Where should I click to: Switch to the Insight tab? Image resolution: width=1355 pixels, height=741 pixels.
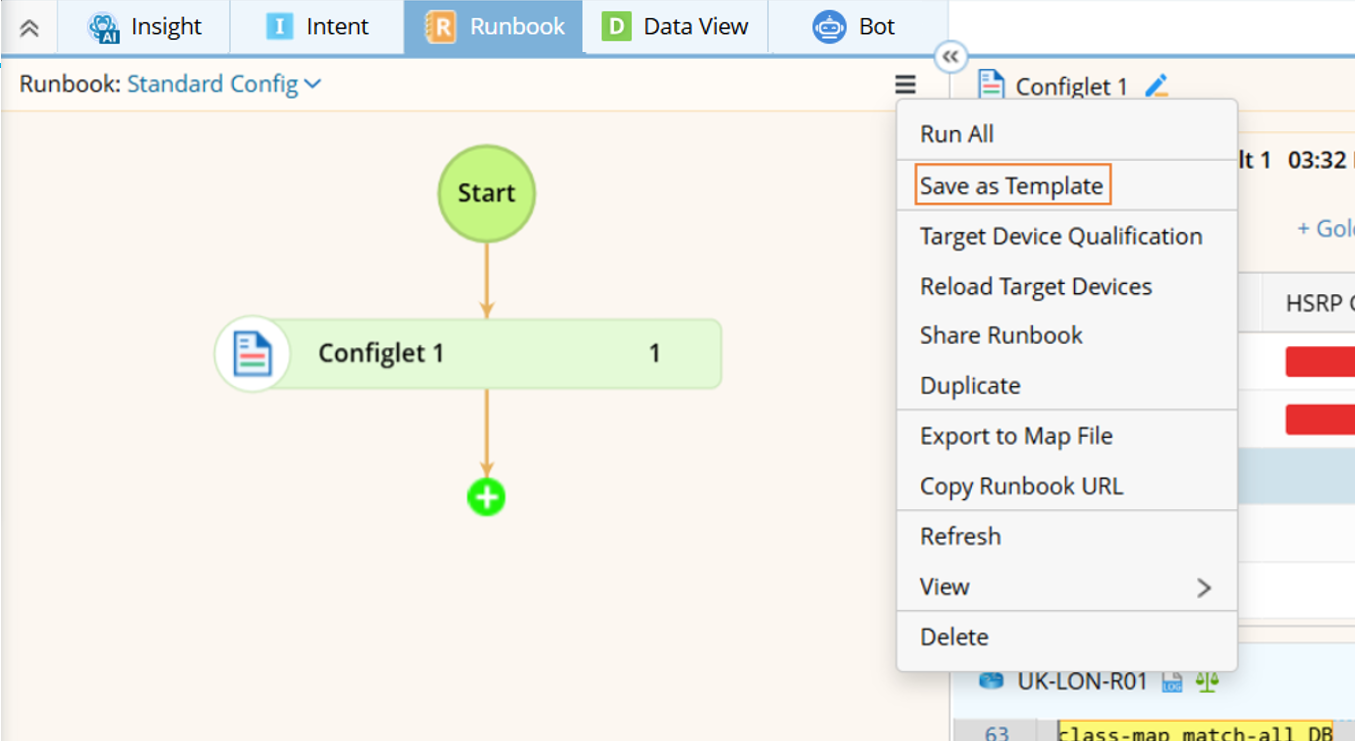144,27
